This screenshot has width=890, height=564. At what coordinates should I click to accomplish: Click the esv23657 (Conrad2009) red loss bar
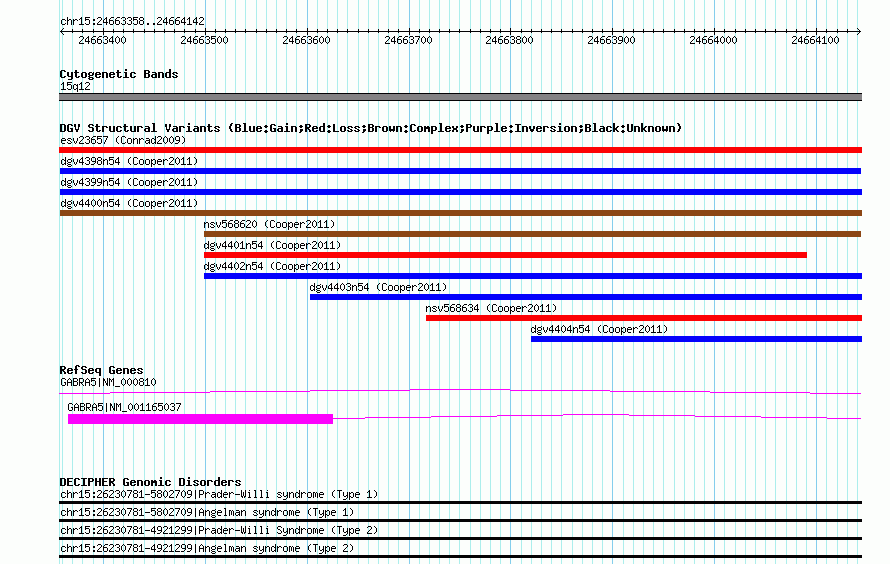coord(460,150)
